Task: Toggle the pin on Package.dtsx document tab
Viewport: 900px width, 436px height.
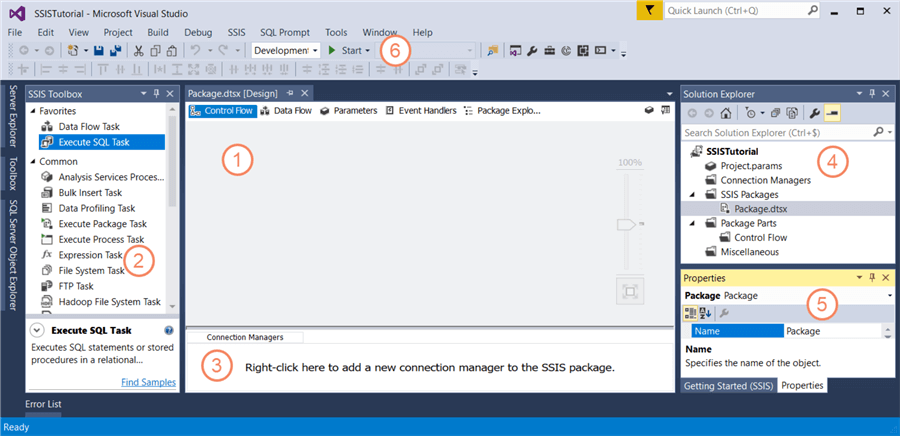Action: point(290,93)
